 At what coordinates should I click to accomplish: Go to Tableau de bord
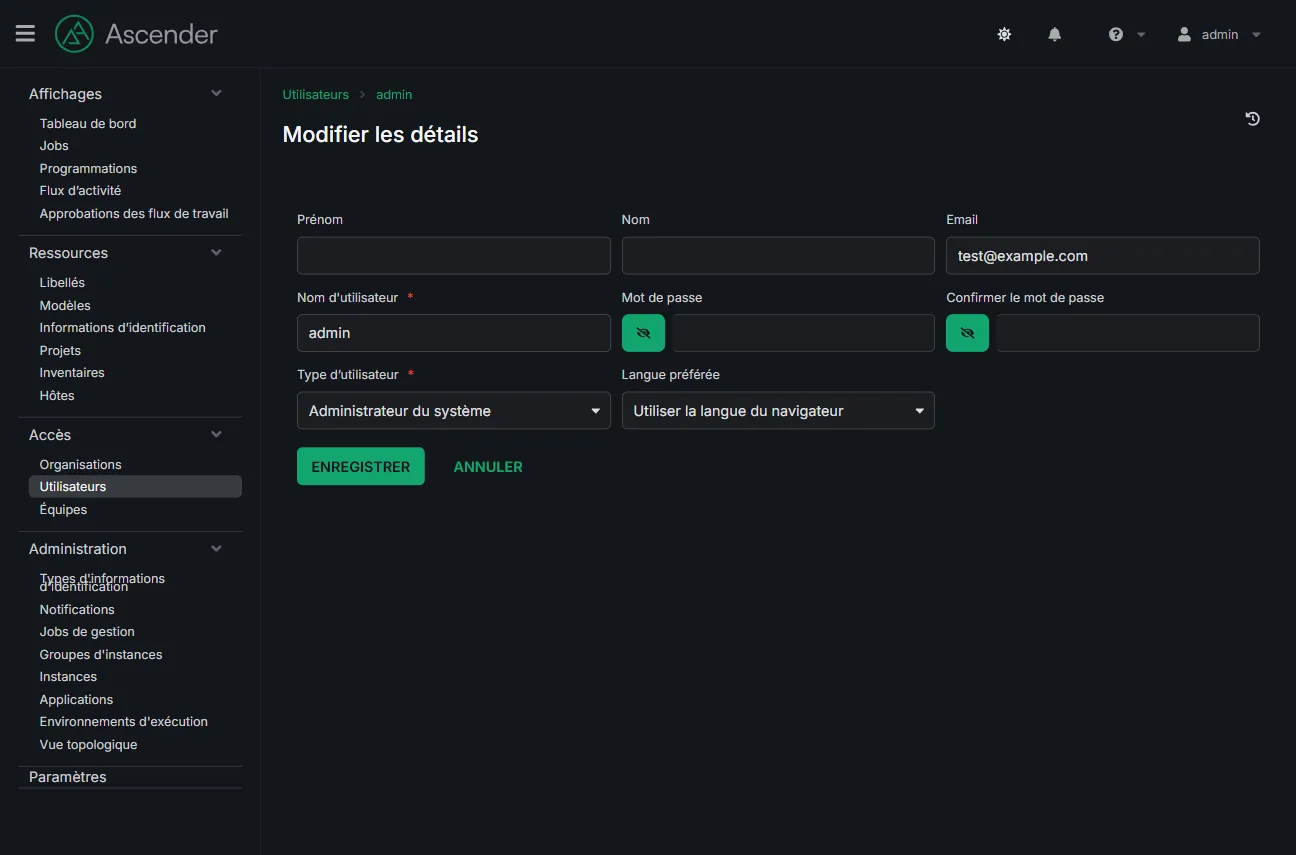pyautogui.click(x=88, y=123)
